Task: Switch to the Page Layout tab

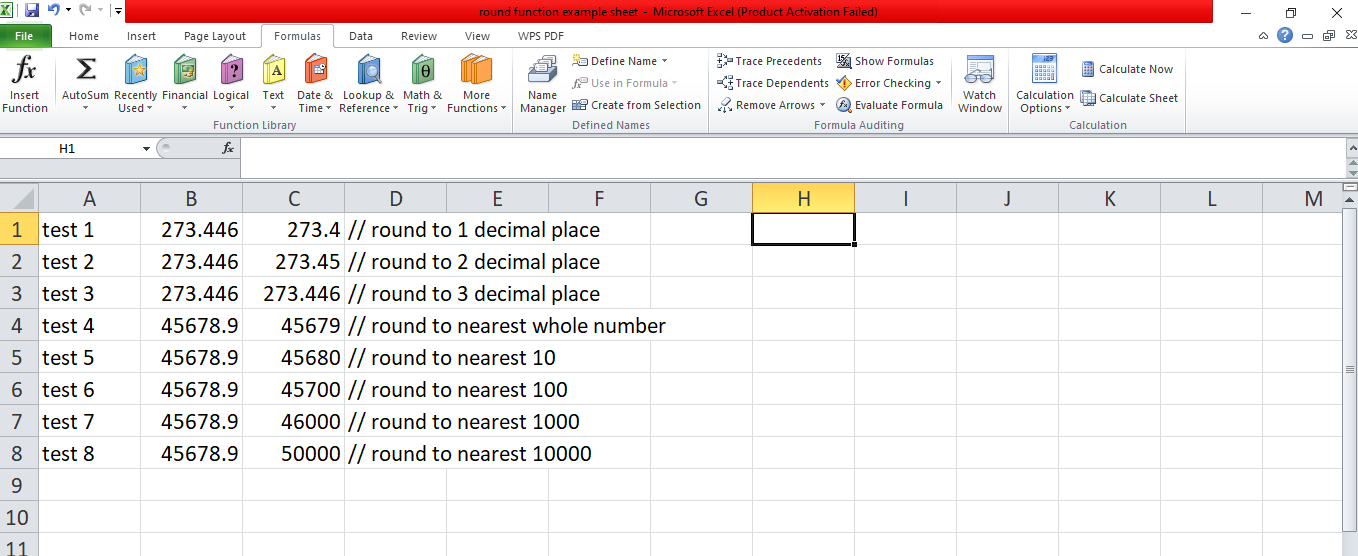Action: (215, 36)
